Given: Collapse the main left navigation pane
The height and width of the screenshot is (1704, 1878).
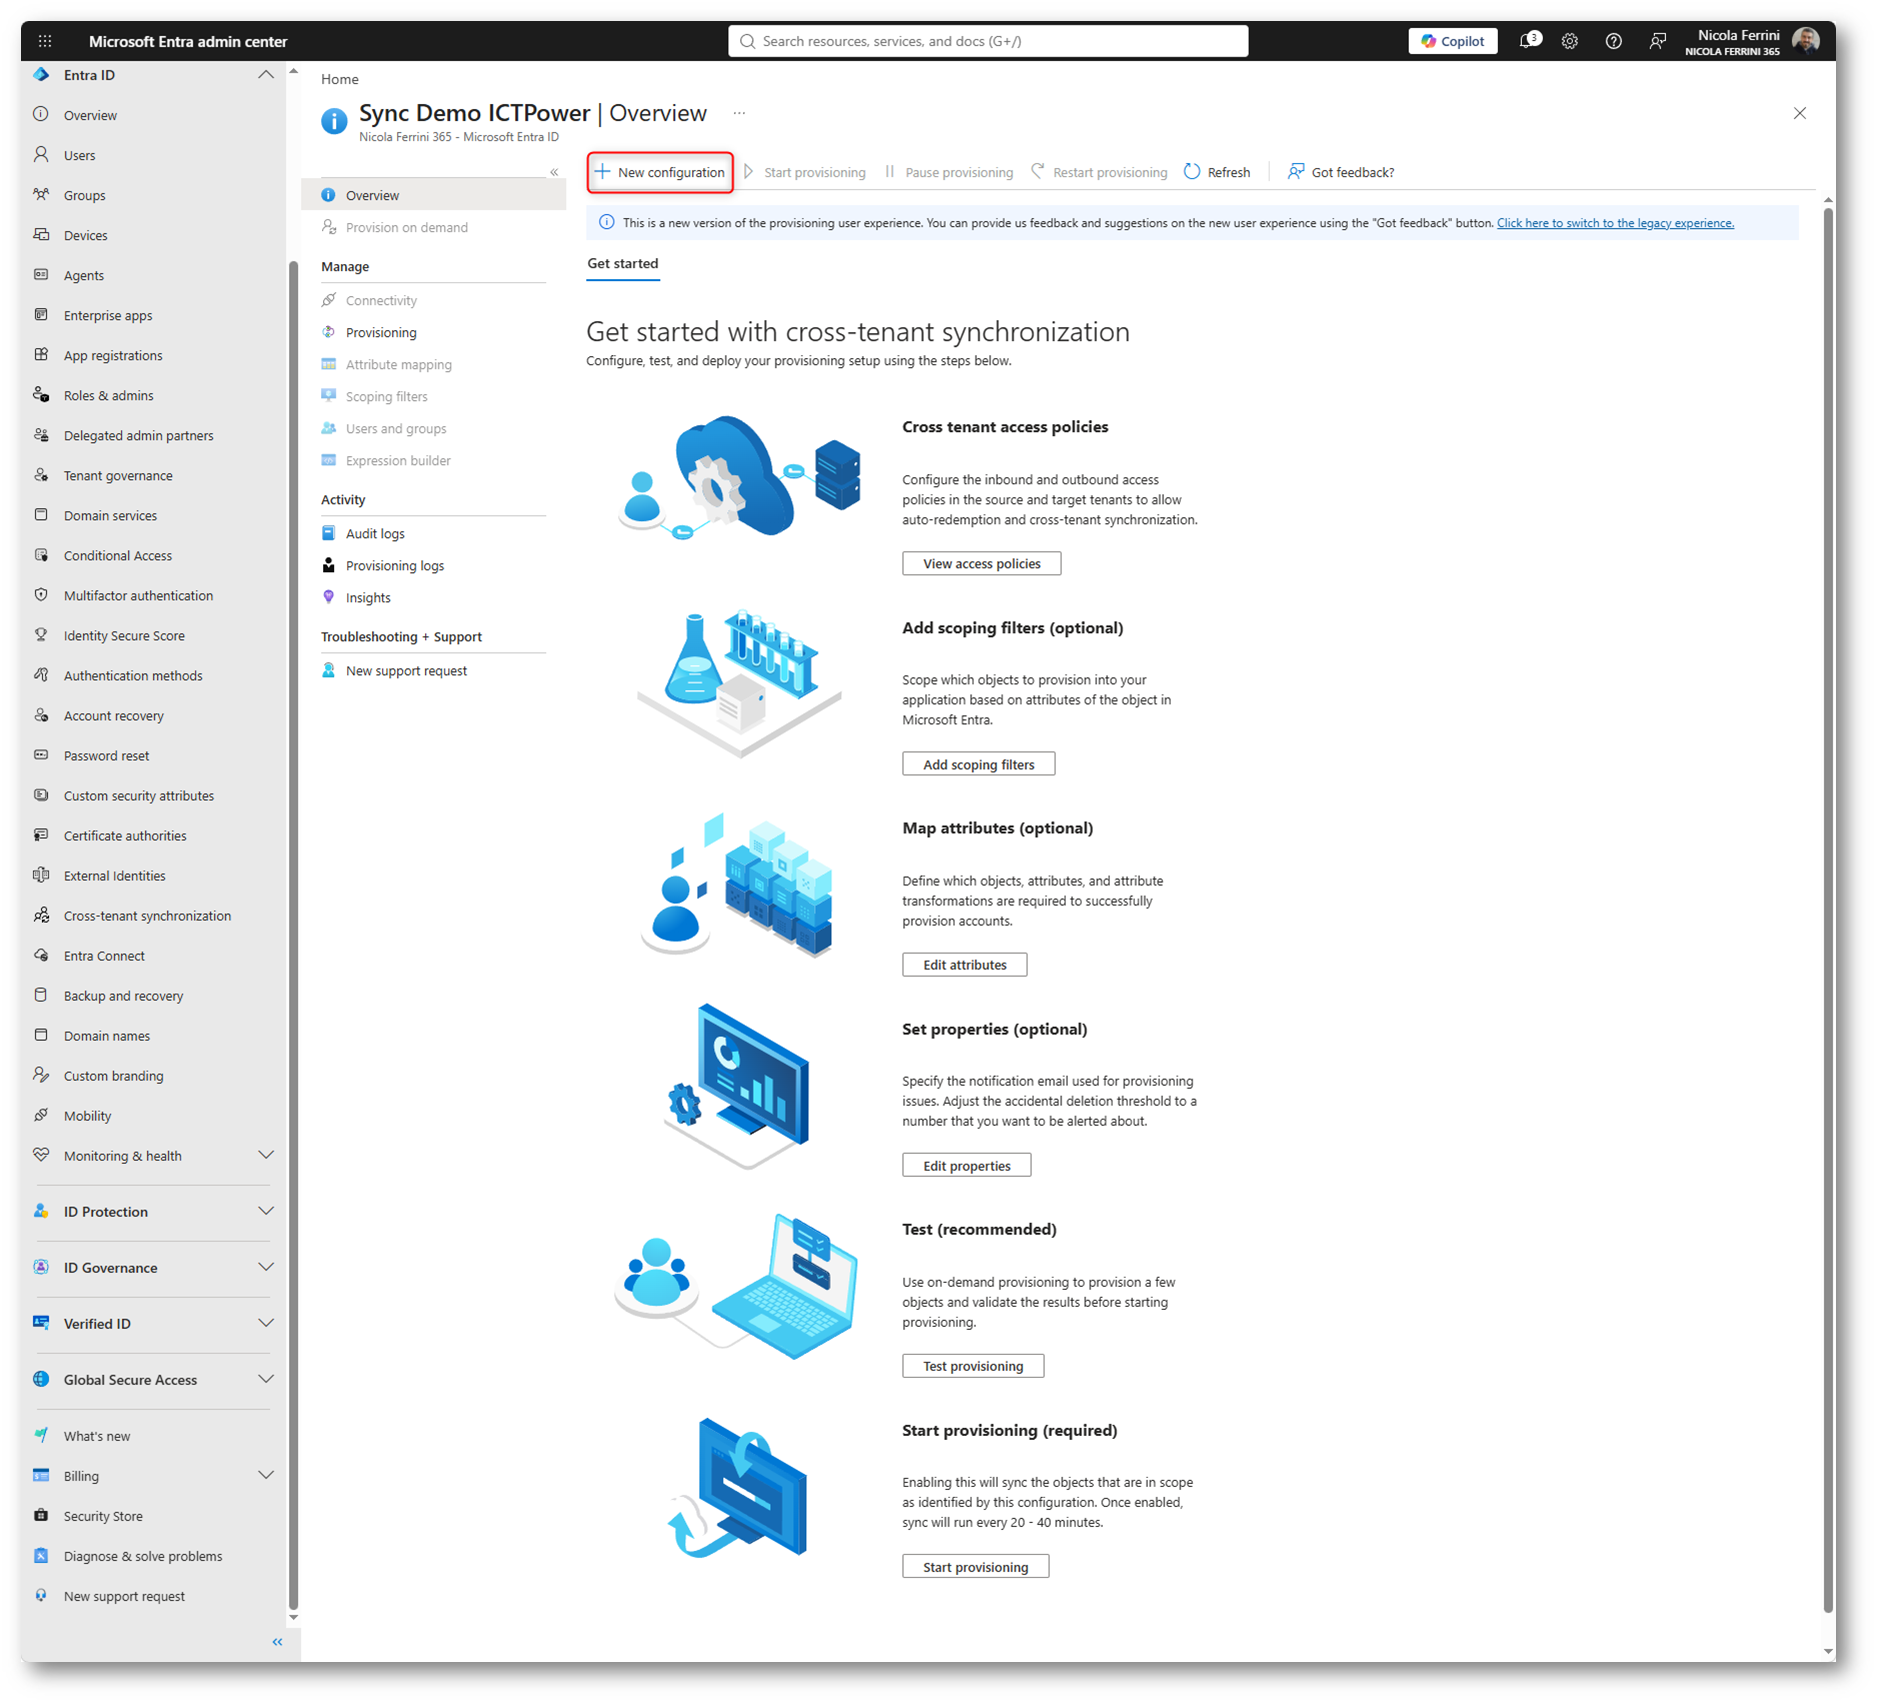Looking at the screenshot, I should [277, 1641].
